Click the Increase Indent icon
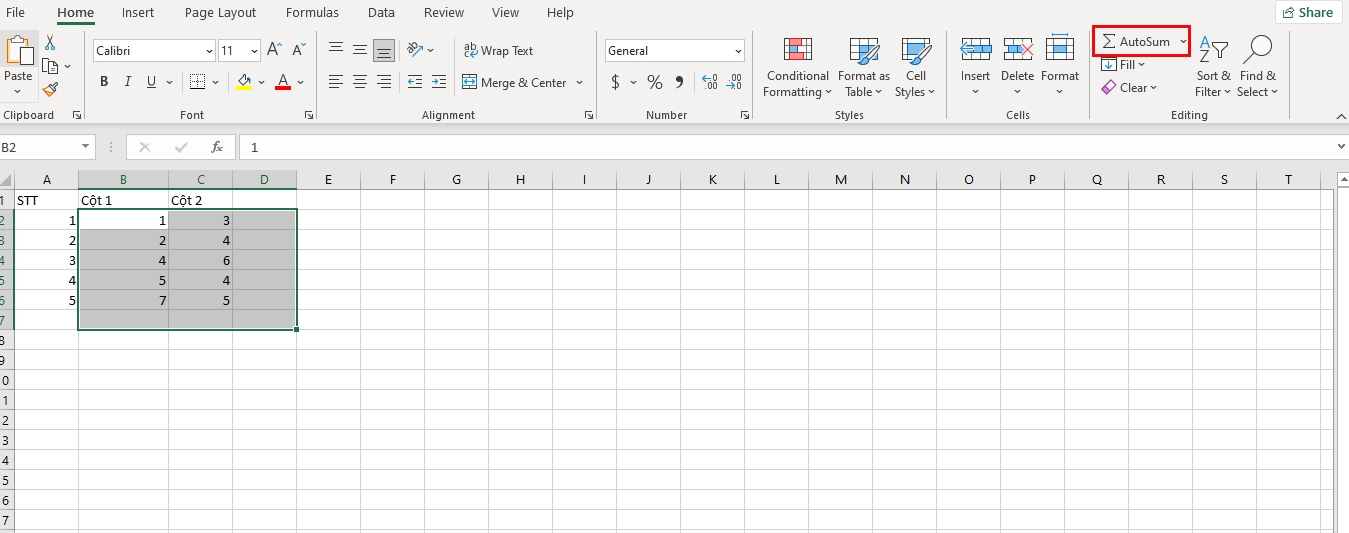Screen dimensions: 1349x533 pyautogui.click(x=439, y=82)
